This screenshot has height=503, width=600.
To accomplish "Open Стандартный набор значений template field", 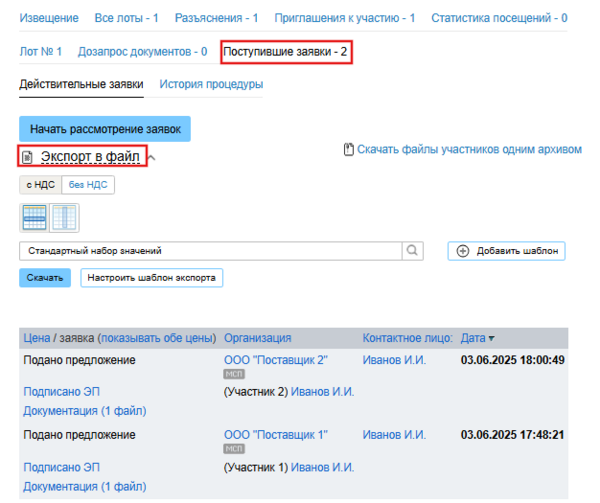I will pyautogui.click(x=210, y=251).
